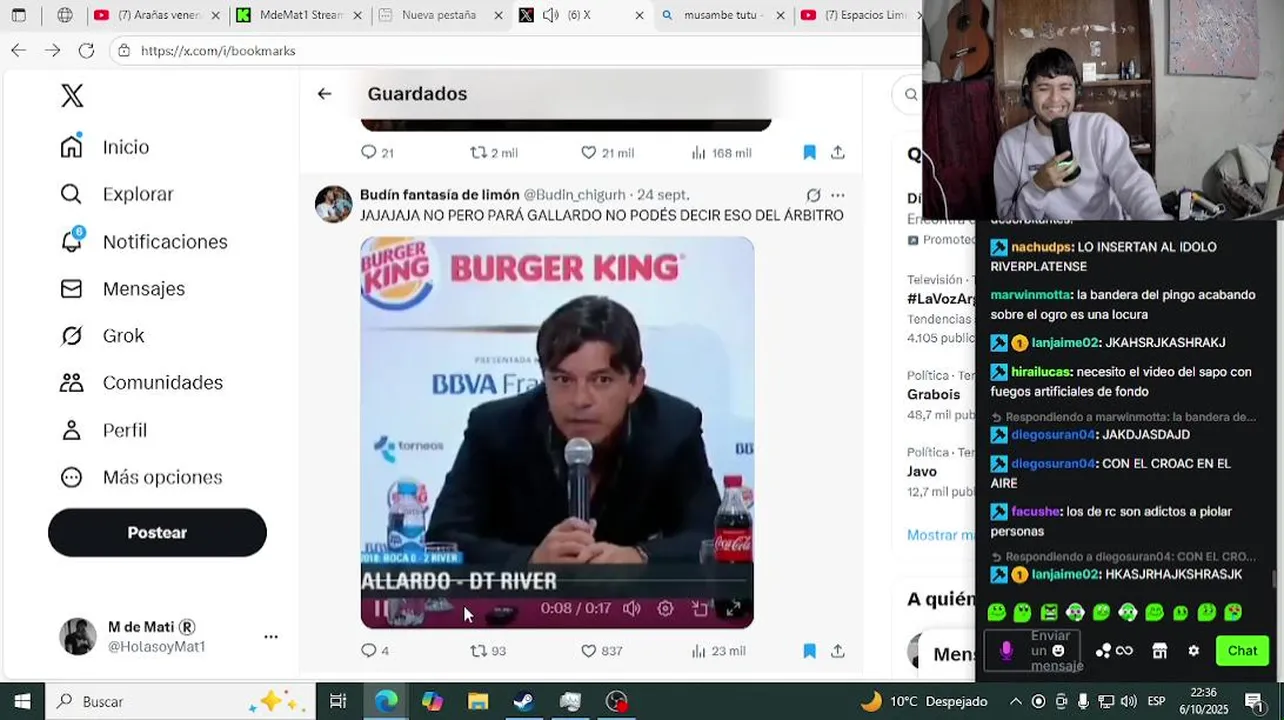Screen dimensions: 1284x720
Task: Remove bookmark on Budín tweet
Action: 809,650
